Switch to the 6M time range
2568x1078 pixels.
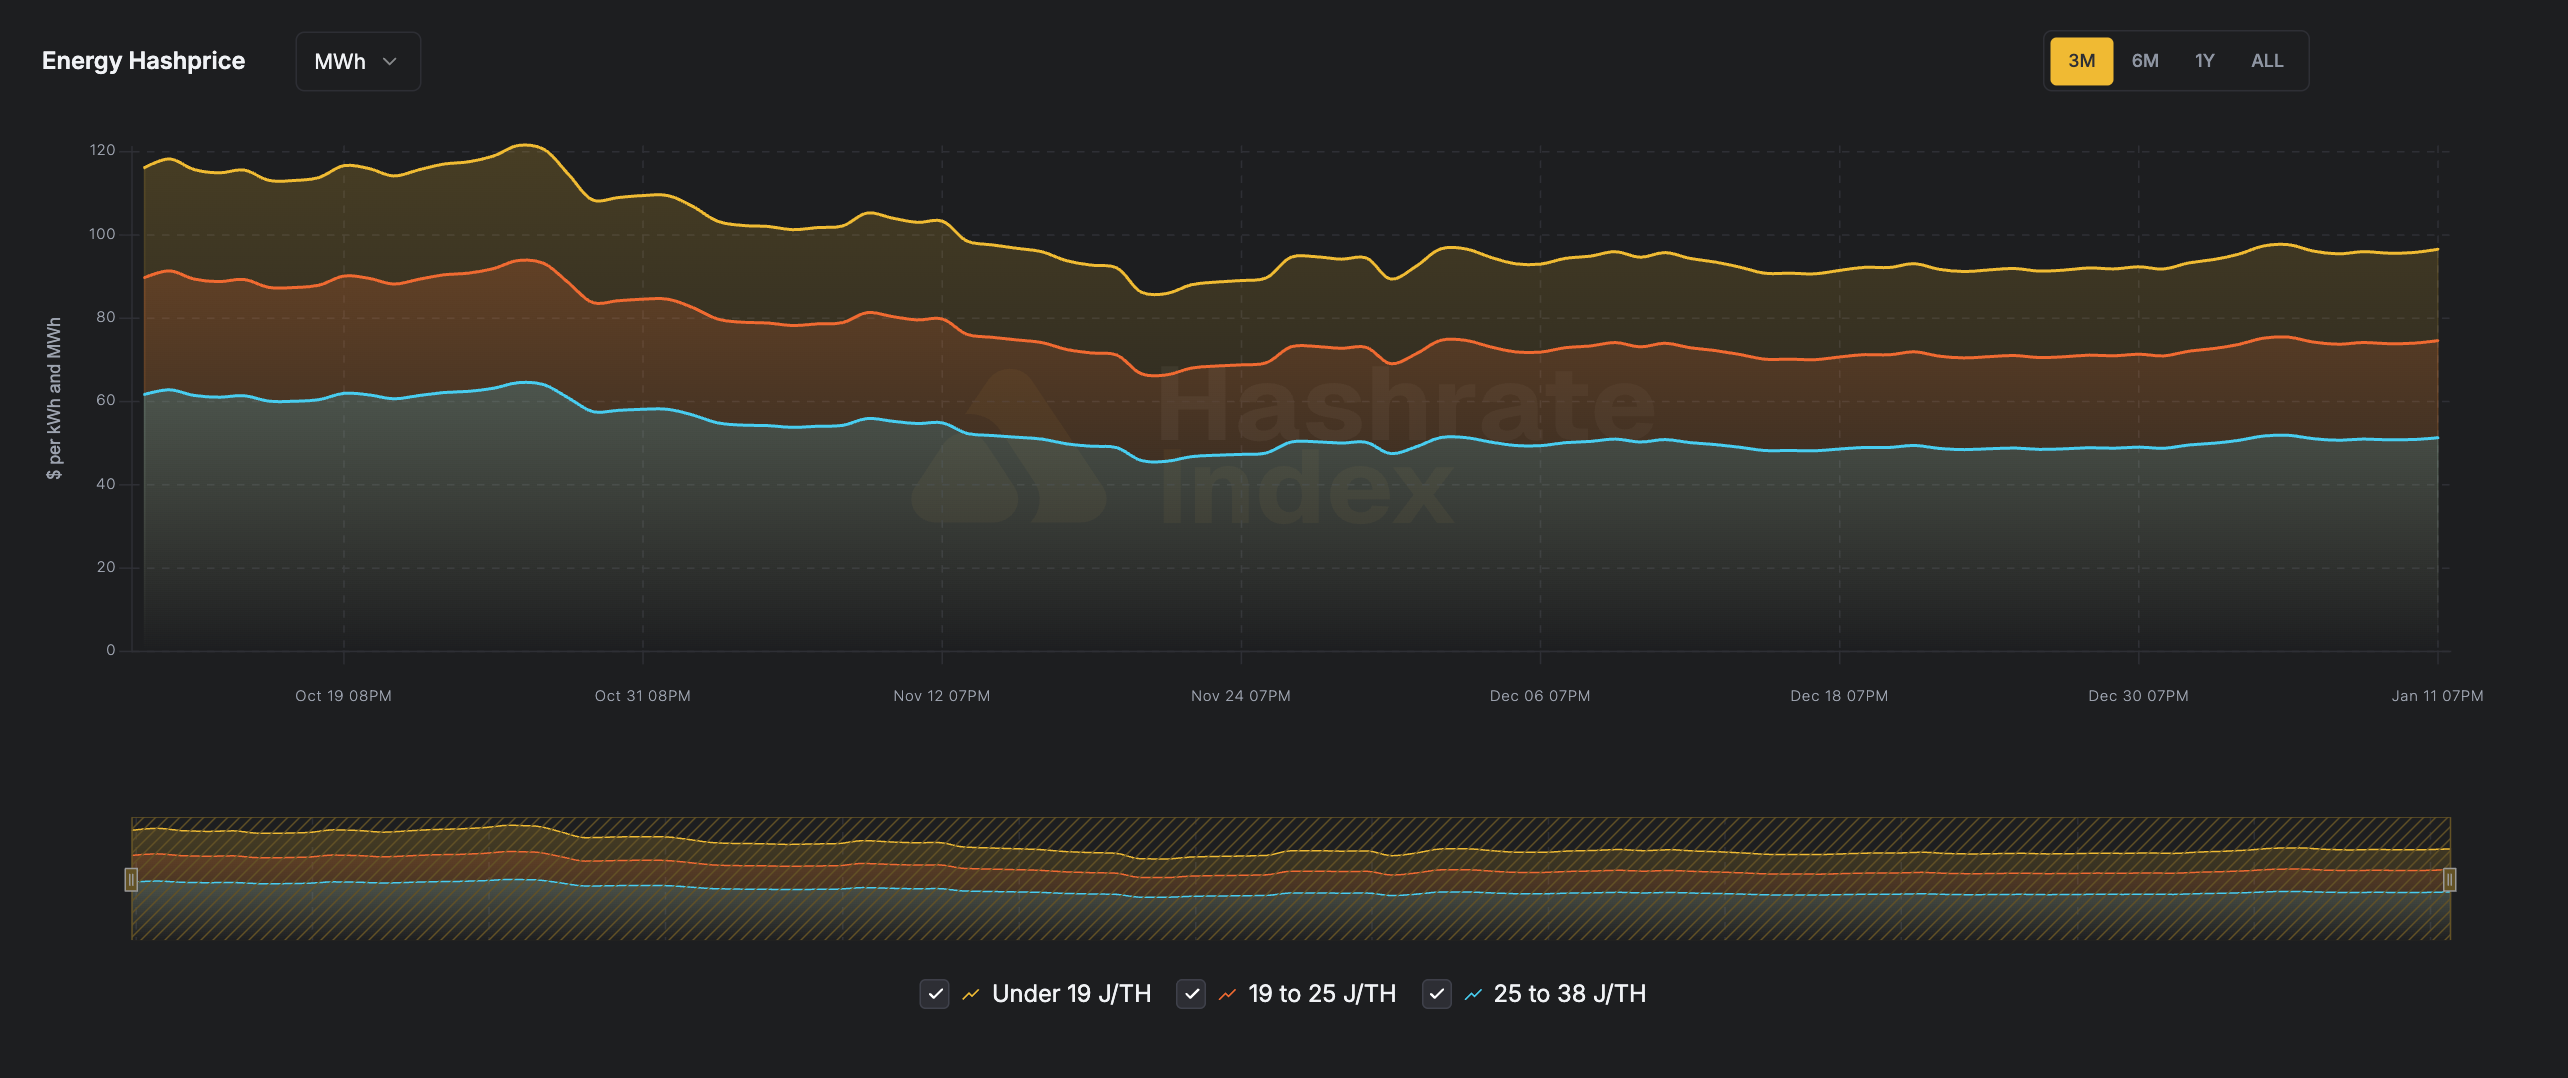point(2145,61)
